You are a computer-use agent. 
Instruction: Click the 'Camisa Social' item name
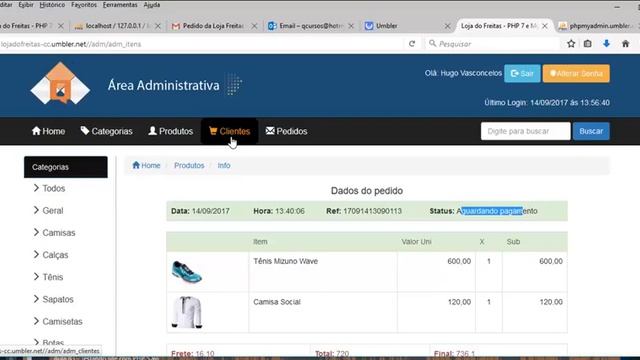click(277, 302)
